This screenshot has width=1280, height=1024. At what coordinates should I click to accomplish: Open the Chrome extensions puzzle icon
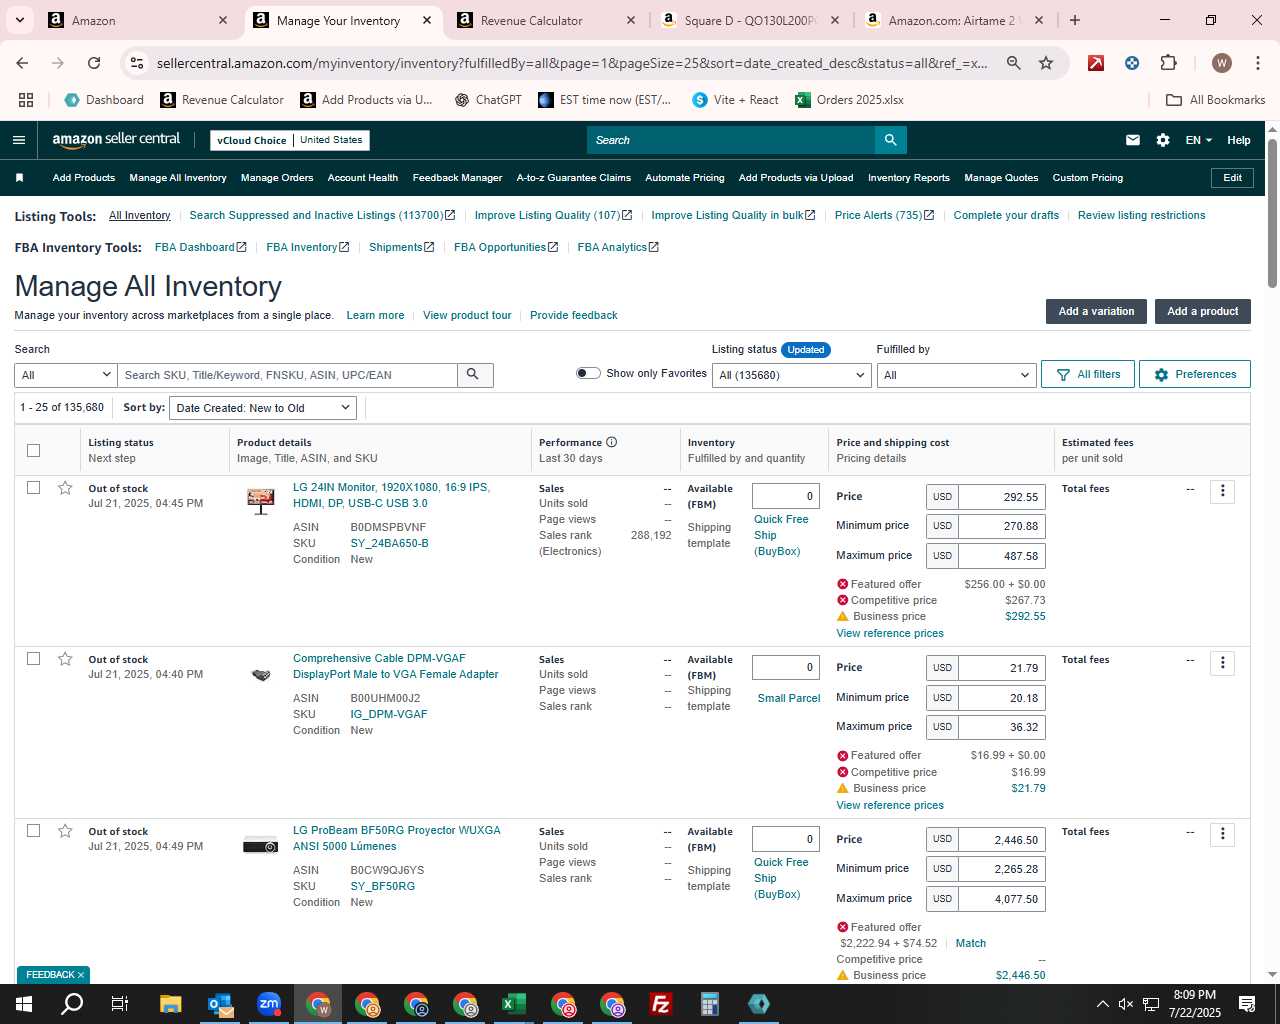1168,63
